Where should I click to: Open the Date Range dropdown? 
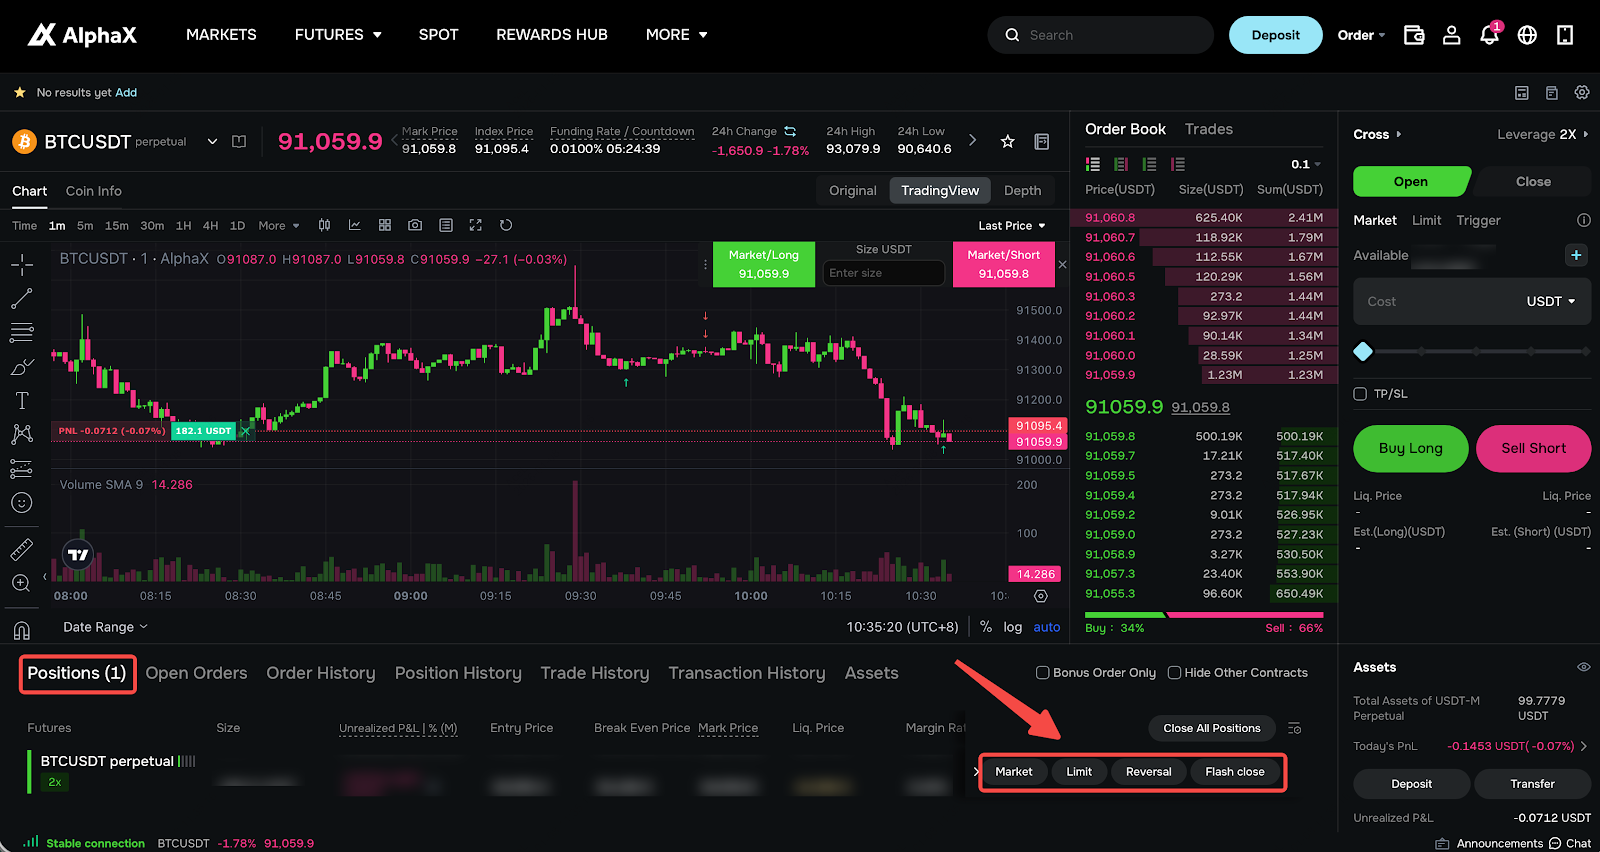[105, 627]
